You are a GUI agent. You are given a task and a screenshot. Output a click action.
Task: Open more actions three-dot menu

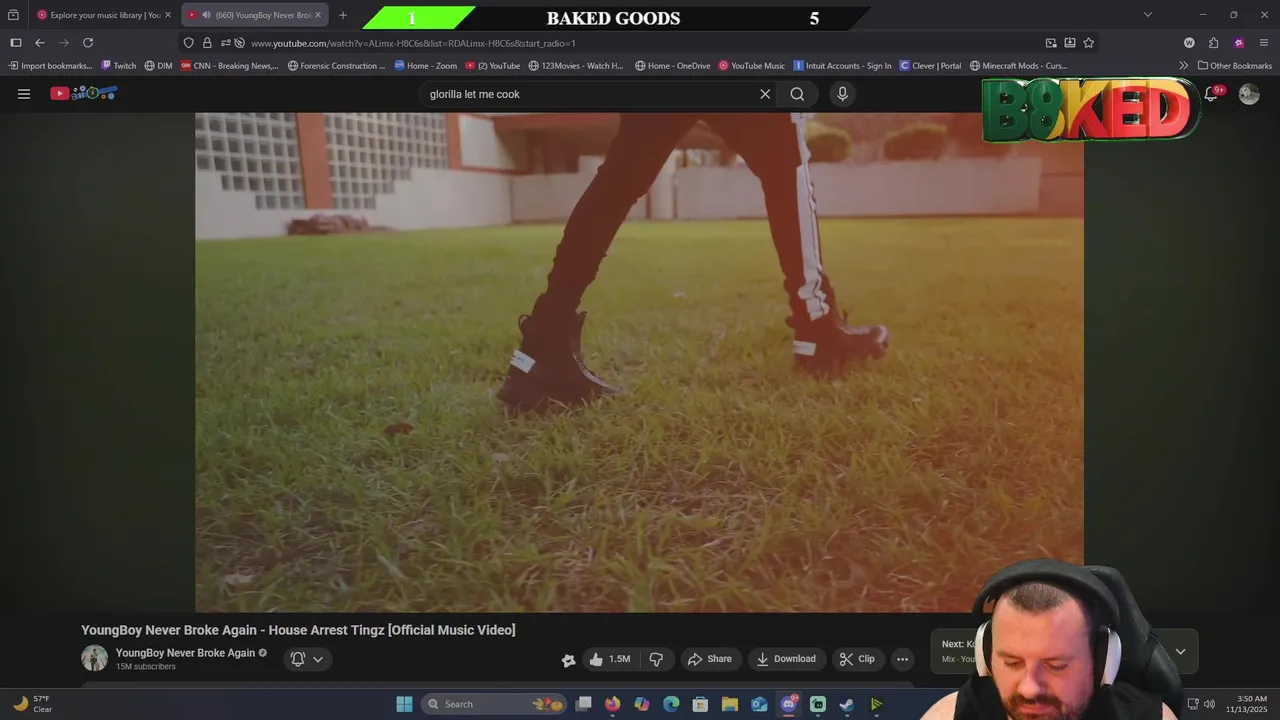(902, 659)
